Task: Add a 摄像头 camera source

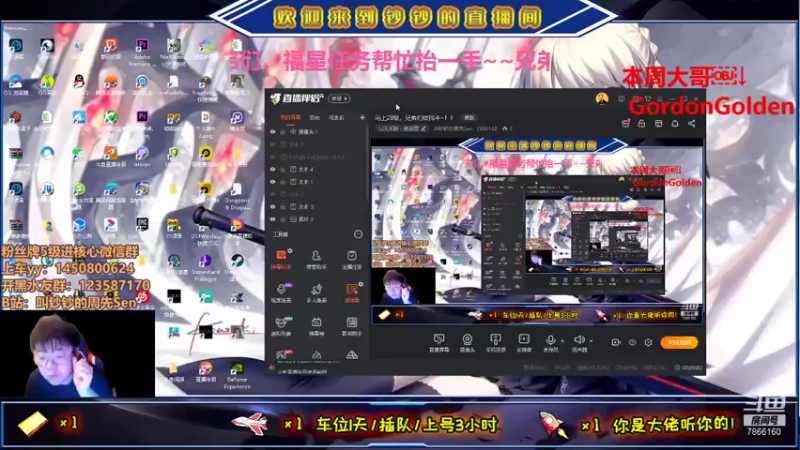Action: (467, 343)
